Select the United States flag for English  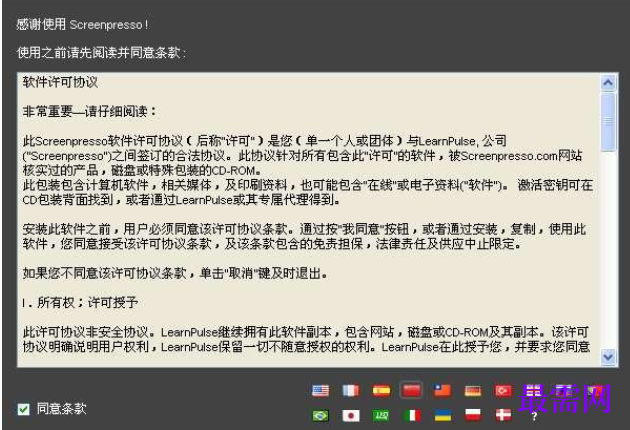(x=320, y=390)
